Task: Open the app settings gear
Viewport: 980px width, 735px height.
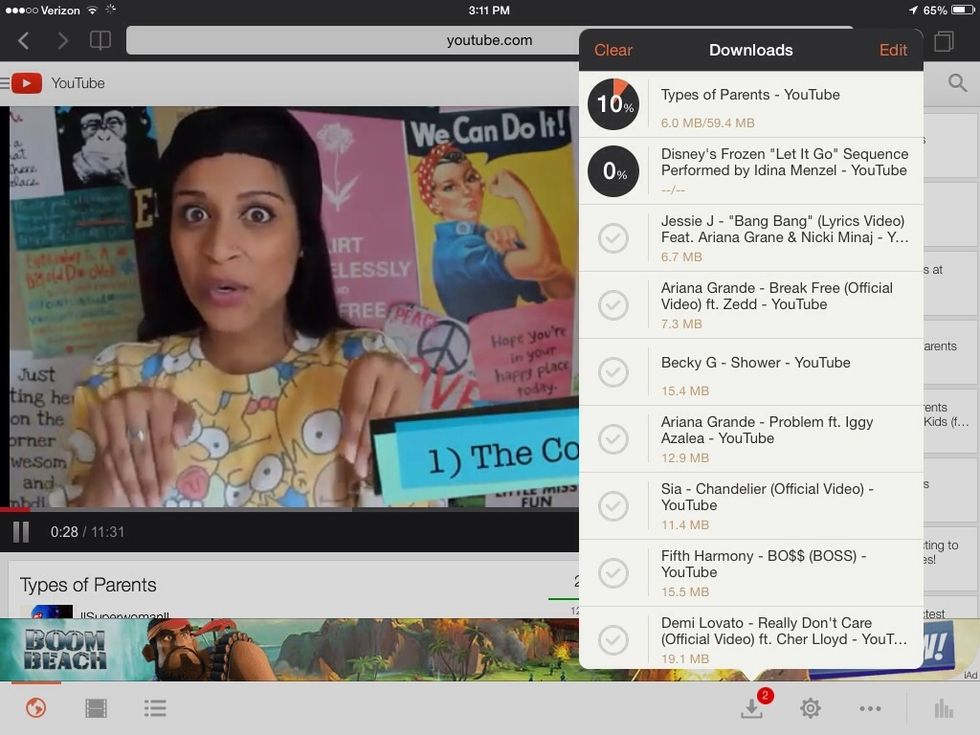Action: [812, 707]
